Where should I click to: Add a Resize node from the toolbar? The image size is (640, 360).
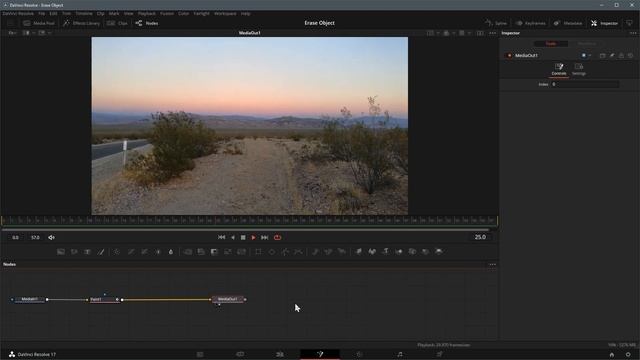[x=228, y=252]
